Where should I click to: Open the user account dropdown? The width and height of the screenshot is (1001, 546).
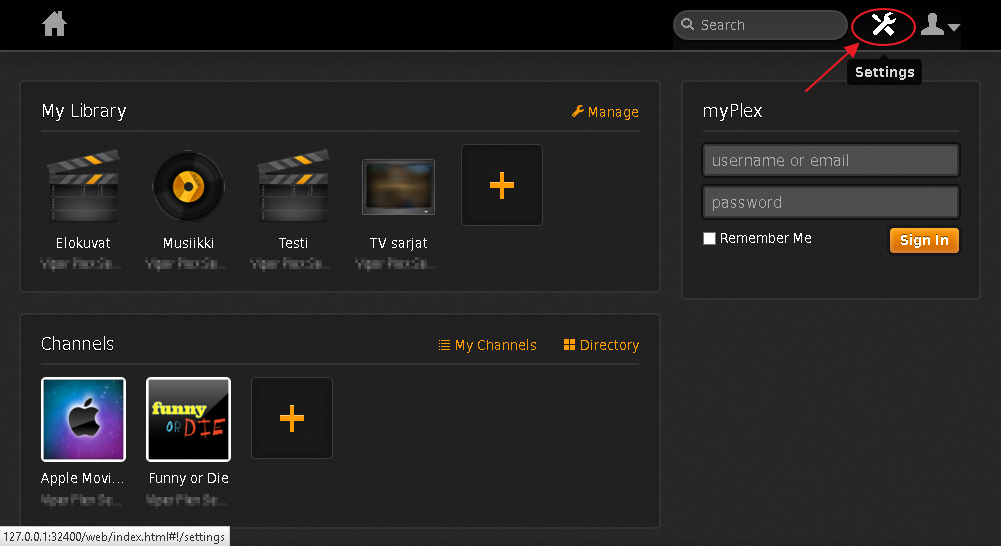(940, 25)
